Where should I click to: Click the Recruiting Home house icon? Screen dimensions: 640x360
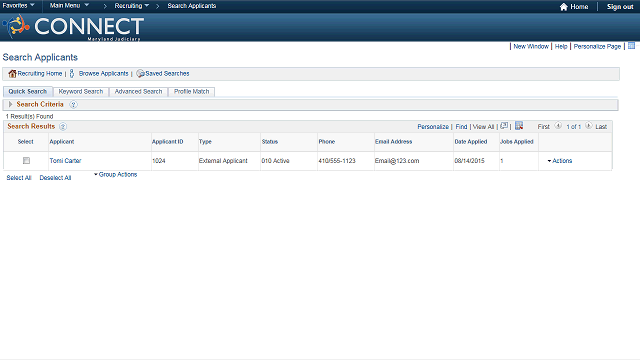12,73
